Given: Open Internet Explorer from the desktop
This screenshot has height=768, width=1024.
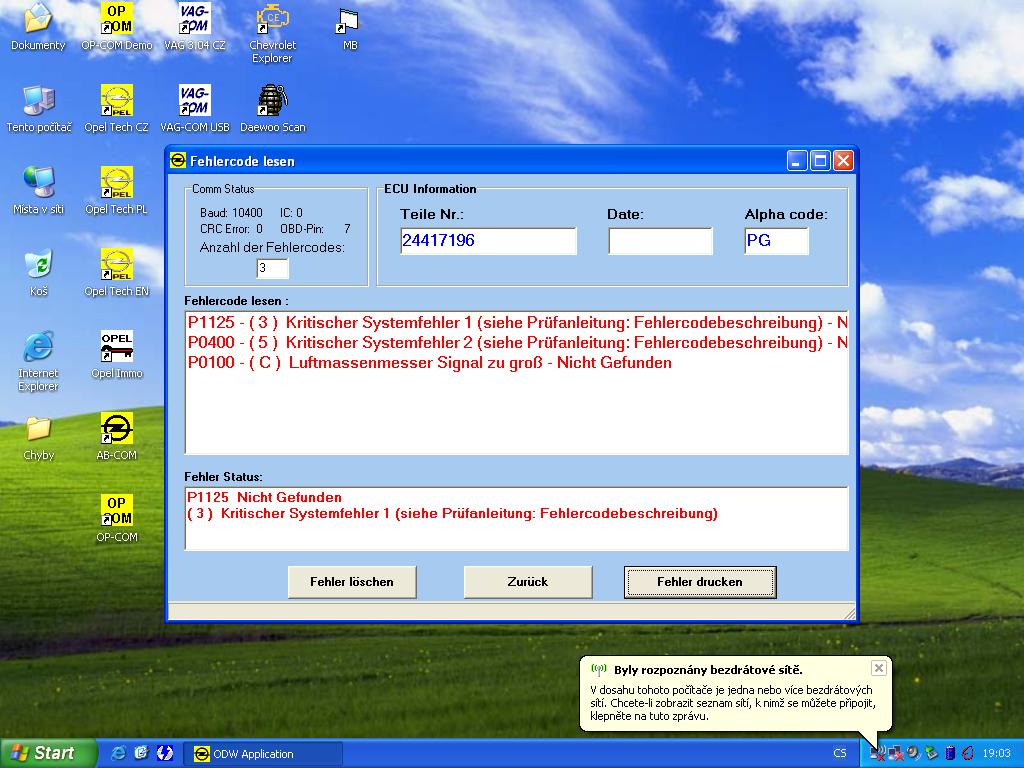Looking at the screenshot, I should pyautogui.click(x=39, y=348).
